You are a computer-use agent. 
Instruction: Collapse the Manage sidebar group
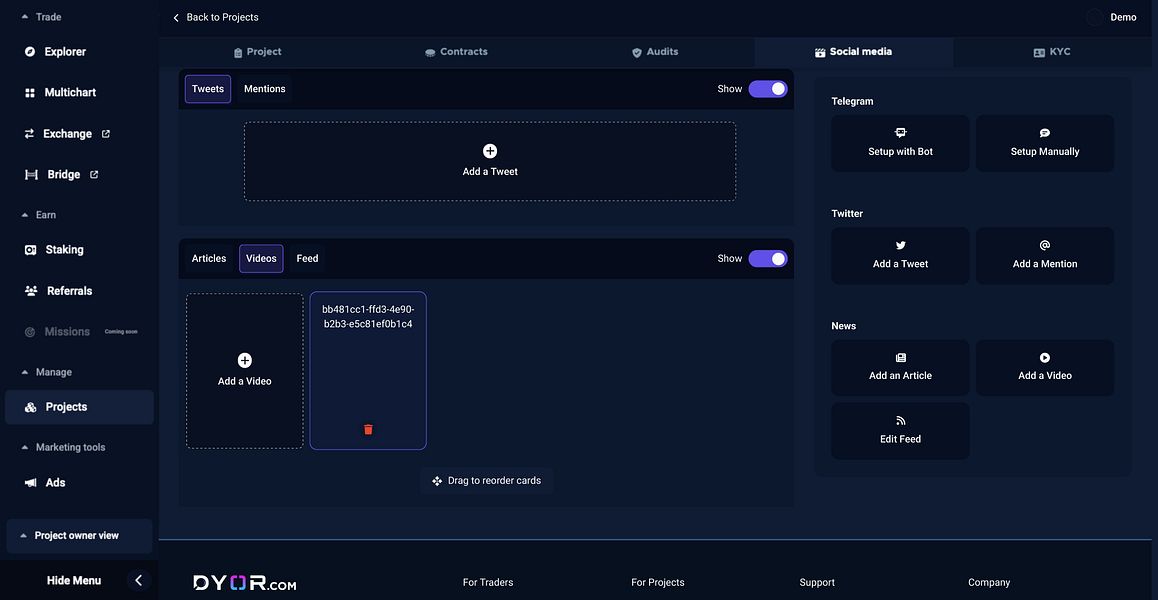point(47,372)
